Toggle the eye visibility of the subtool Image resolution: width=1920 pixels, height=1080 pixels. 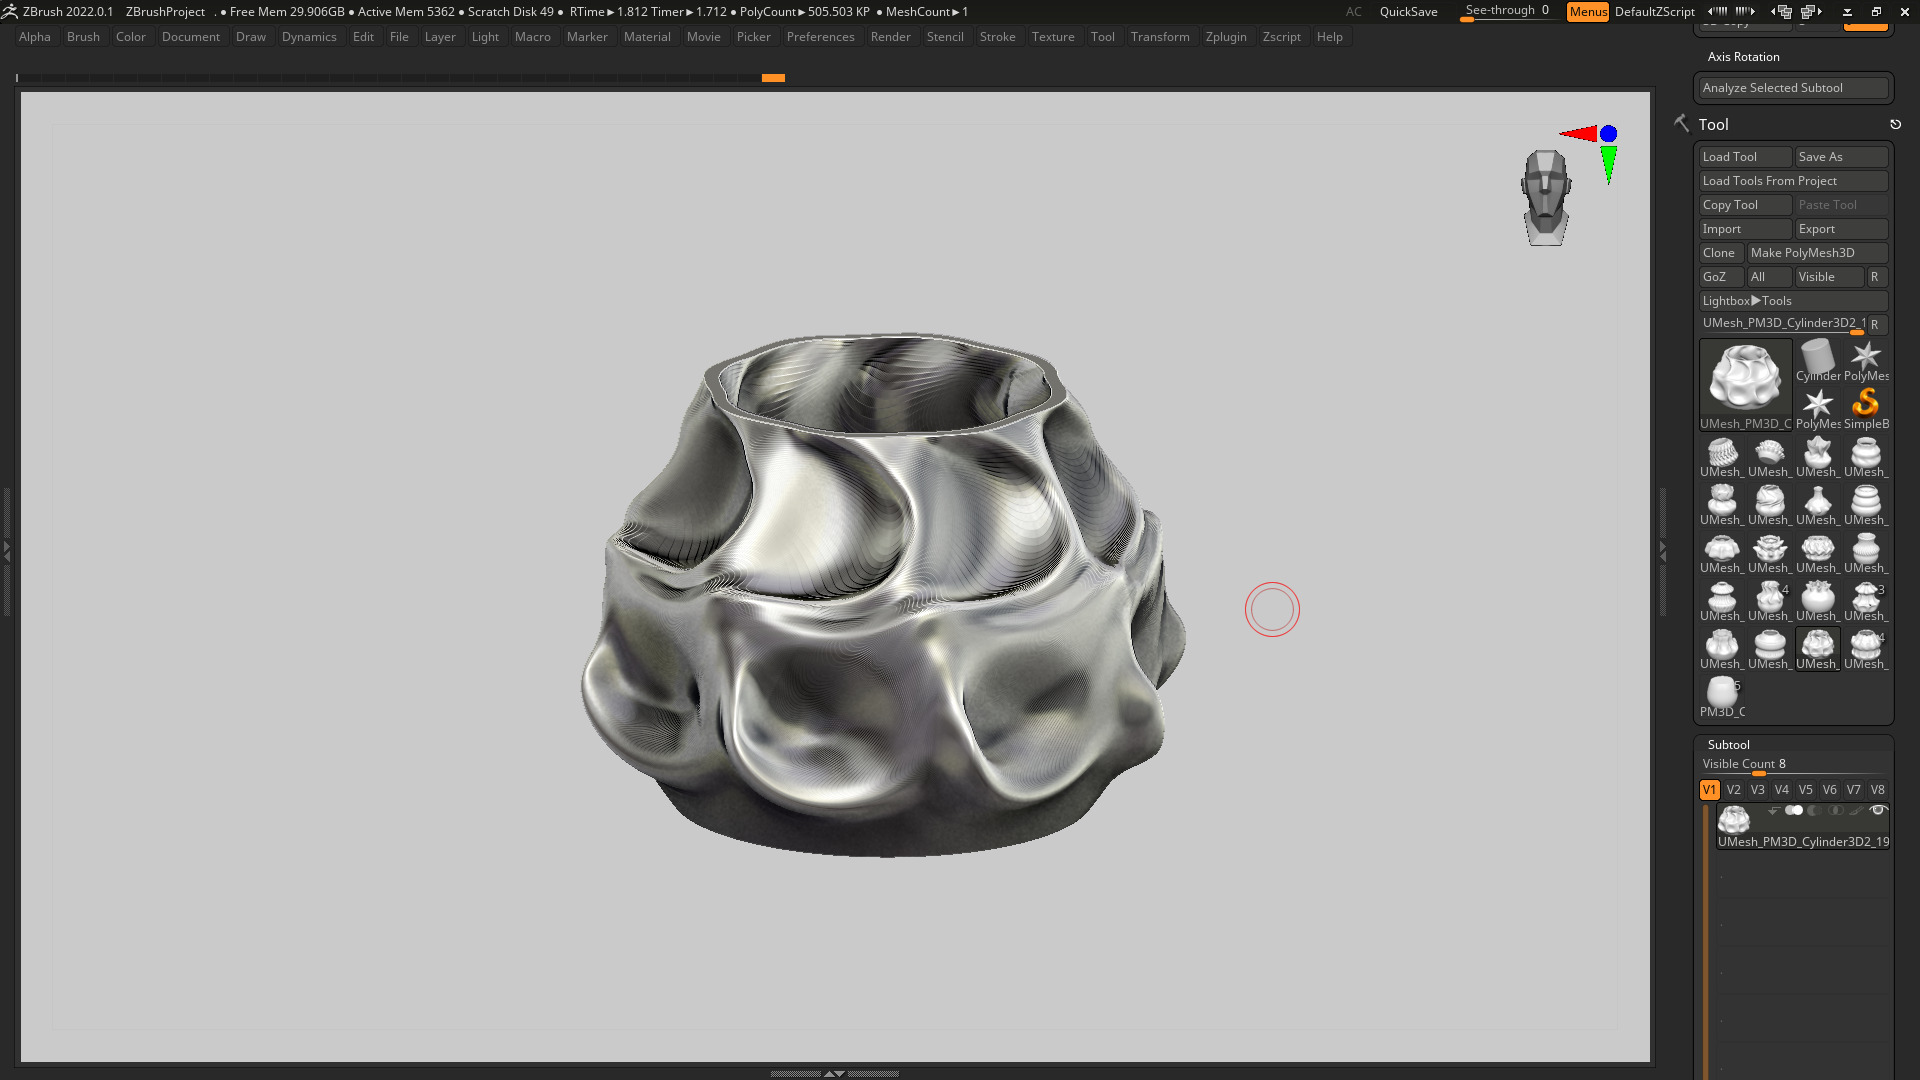tap(1878, 810)
